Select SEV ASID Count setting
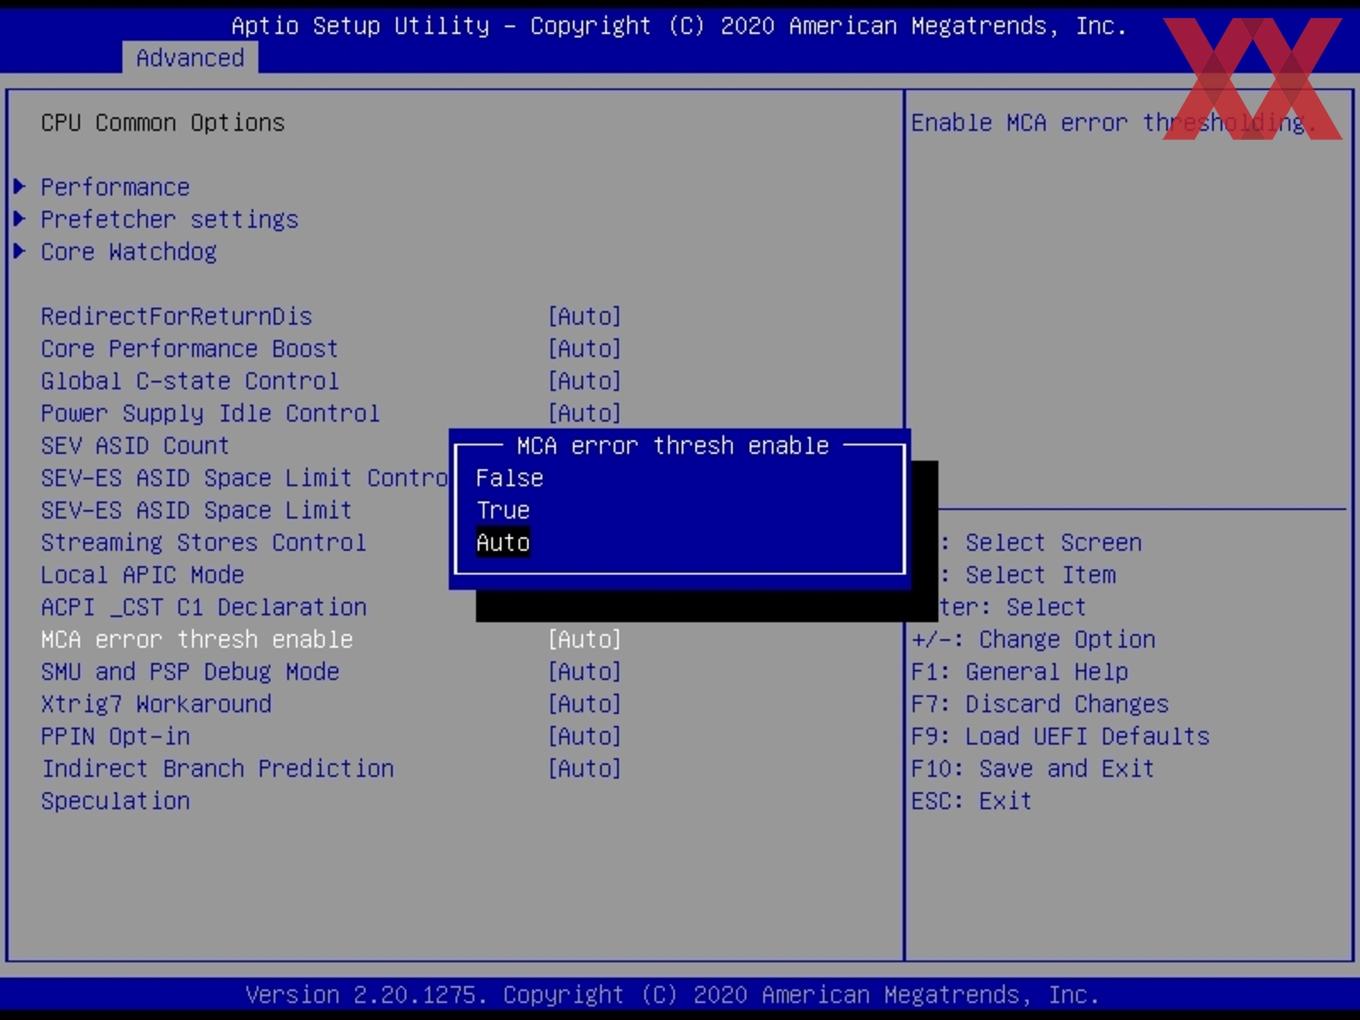Image resolution: width=1360 pixels, height=1020 pixels. click(135, 446)
